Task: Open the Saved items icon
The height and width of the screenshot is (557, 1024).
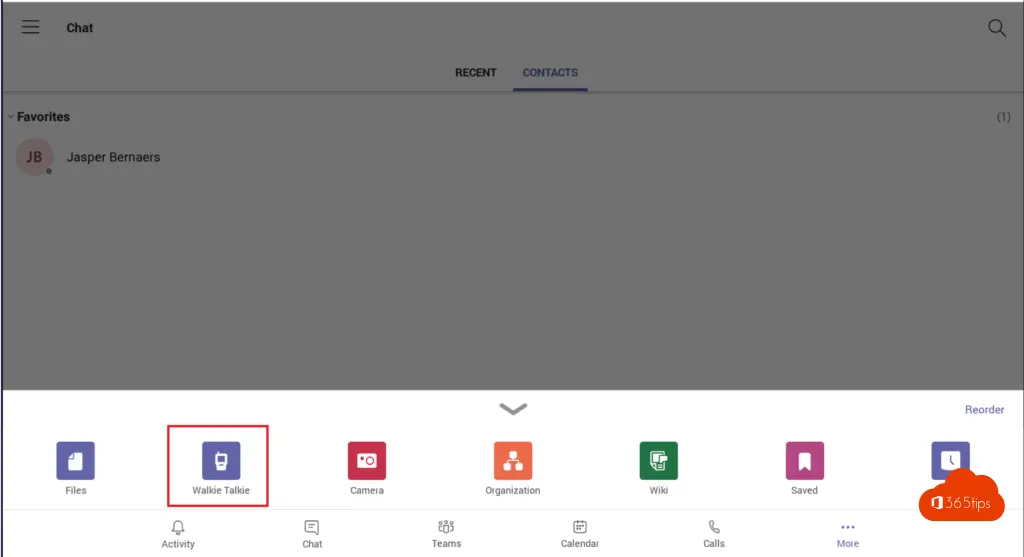Action: 804,461
